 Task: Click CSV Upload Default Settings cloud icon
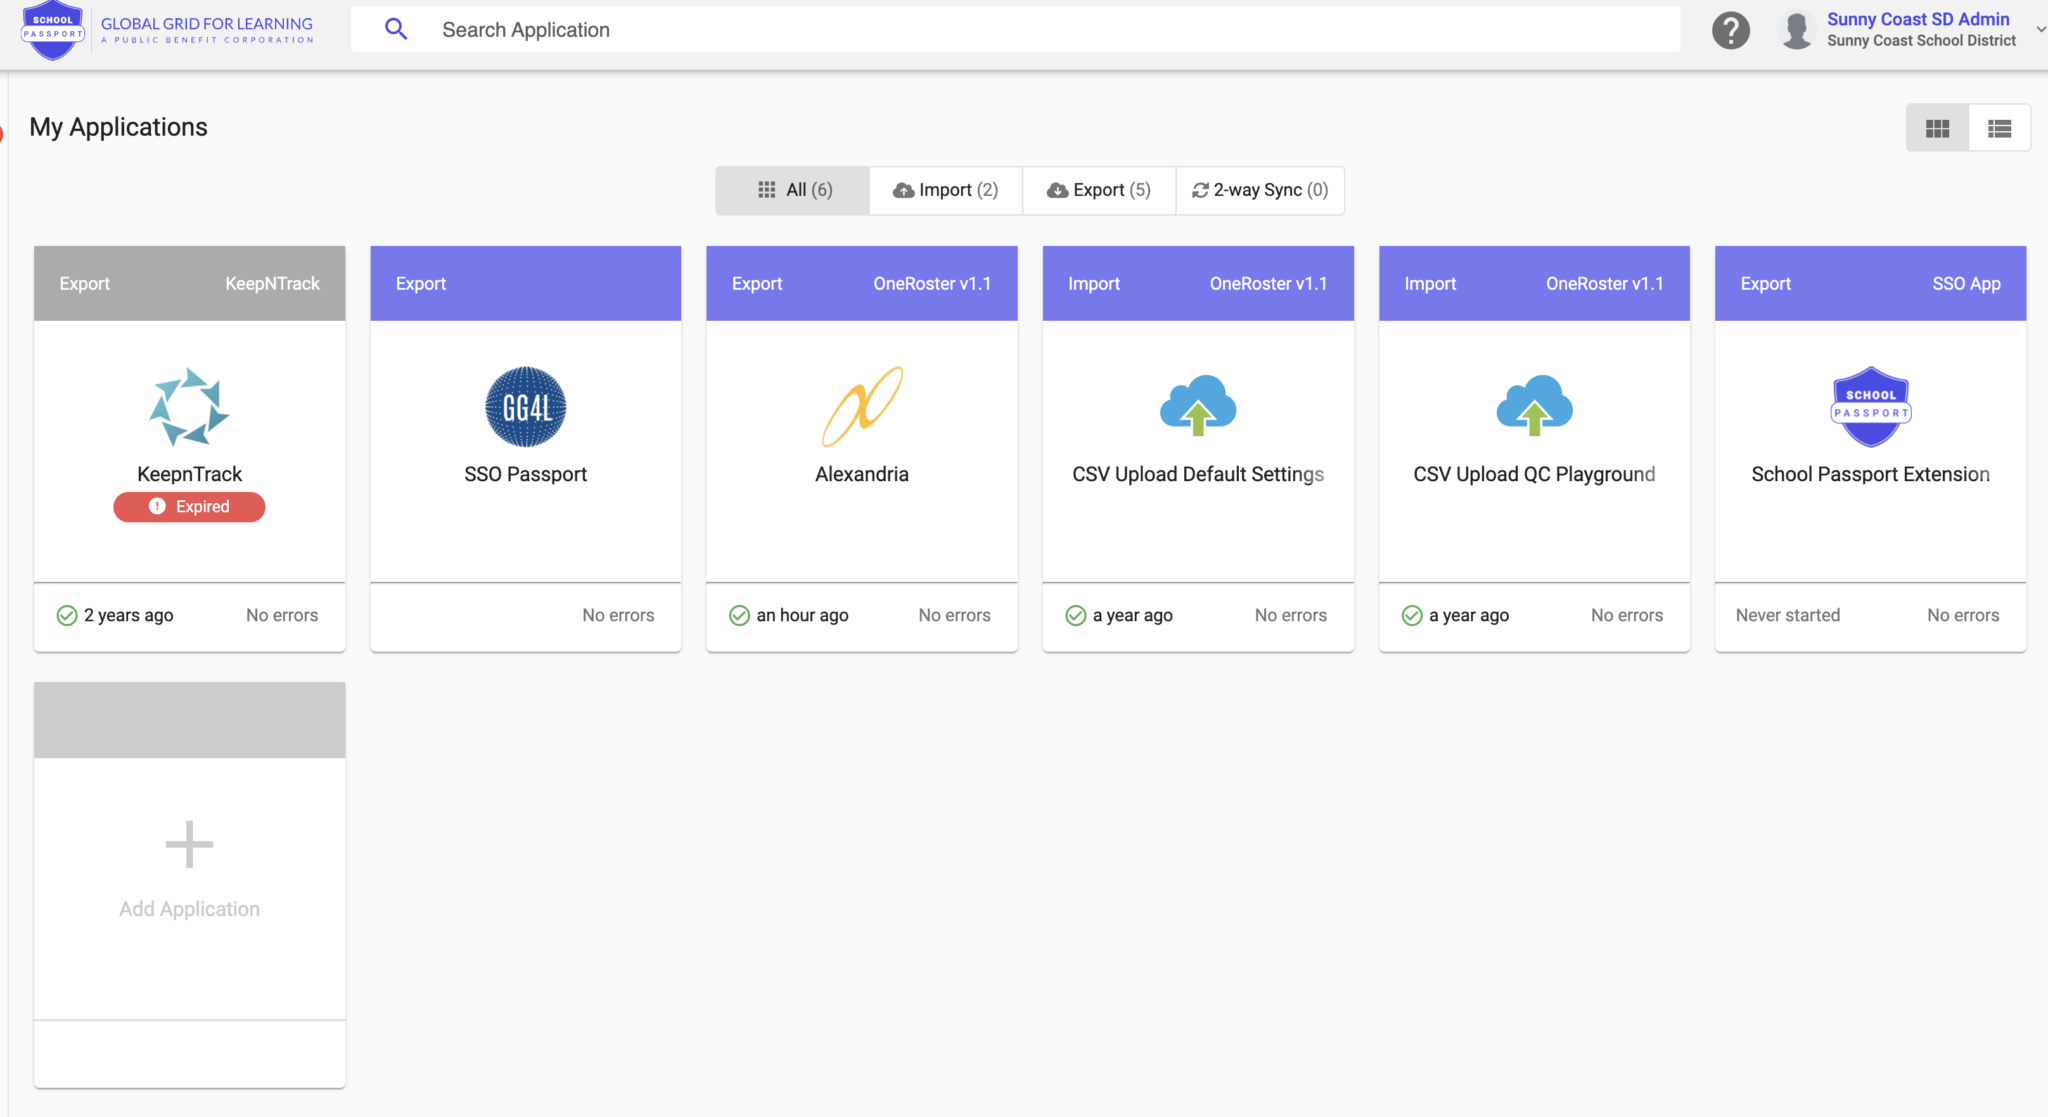1198,405
